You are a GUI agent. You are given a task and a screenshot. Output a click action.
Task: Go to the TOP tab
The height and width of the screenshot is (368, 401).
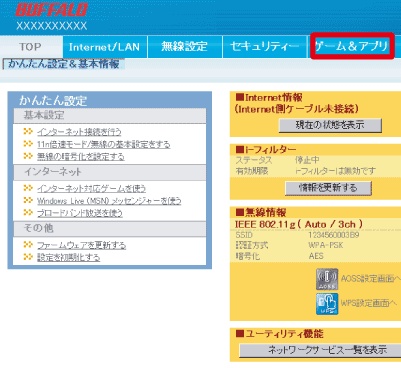click(x=31, y=47)
